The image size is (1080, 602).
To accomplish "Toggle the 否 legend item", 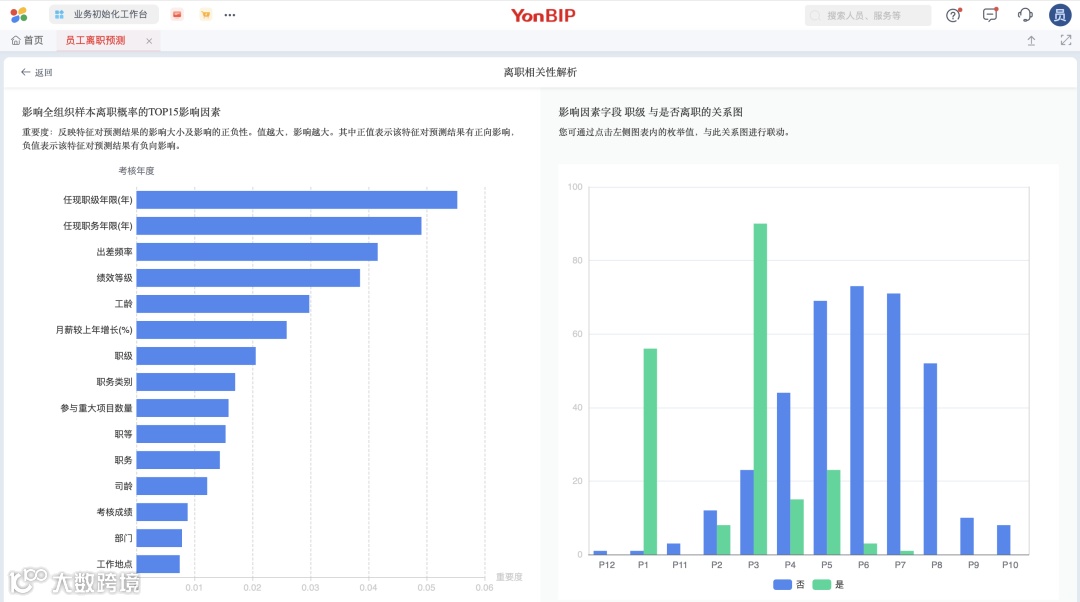I will coord(789,584).
